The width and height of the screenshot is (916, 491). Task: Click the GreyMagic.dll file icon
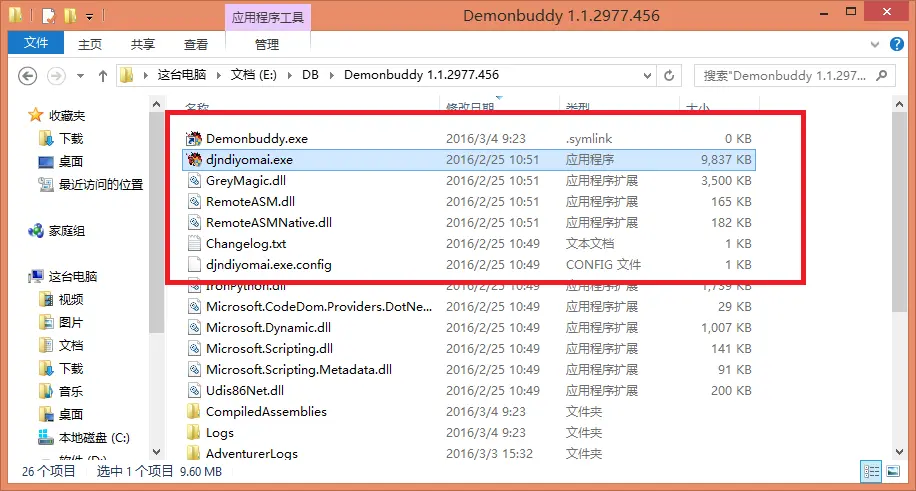[x=195, y=181]
